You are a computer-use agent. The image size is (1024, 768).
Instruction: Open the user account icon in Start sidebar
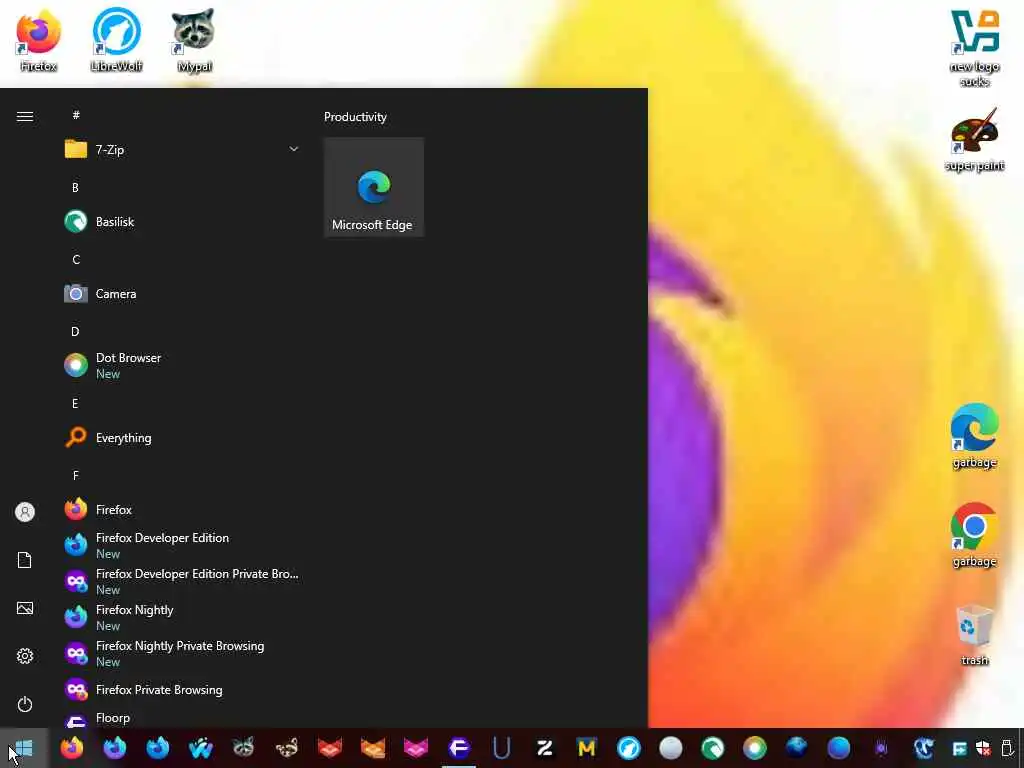pos(25,512)
